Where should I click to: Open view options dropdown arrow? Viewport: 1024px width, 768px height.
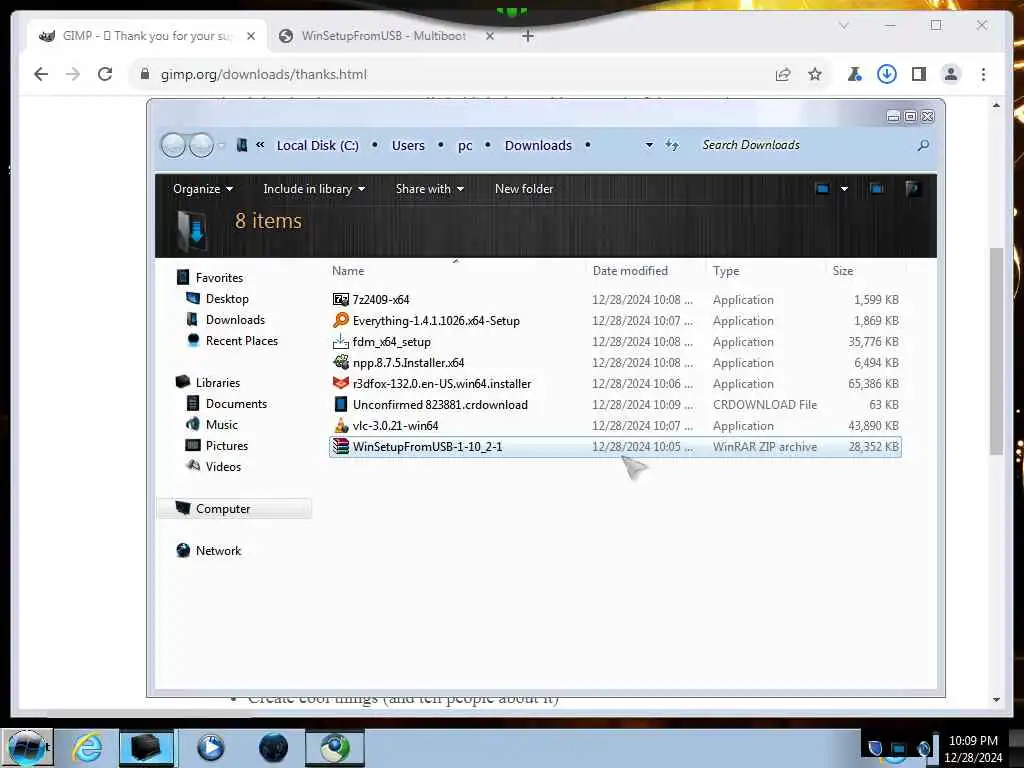pyautogui.click(x=844, y=189)
